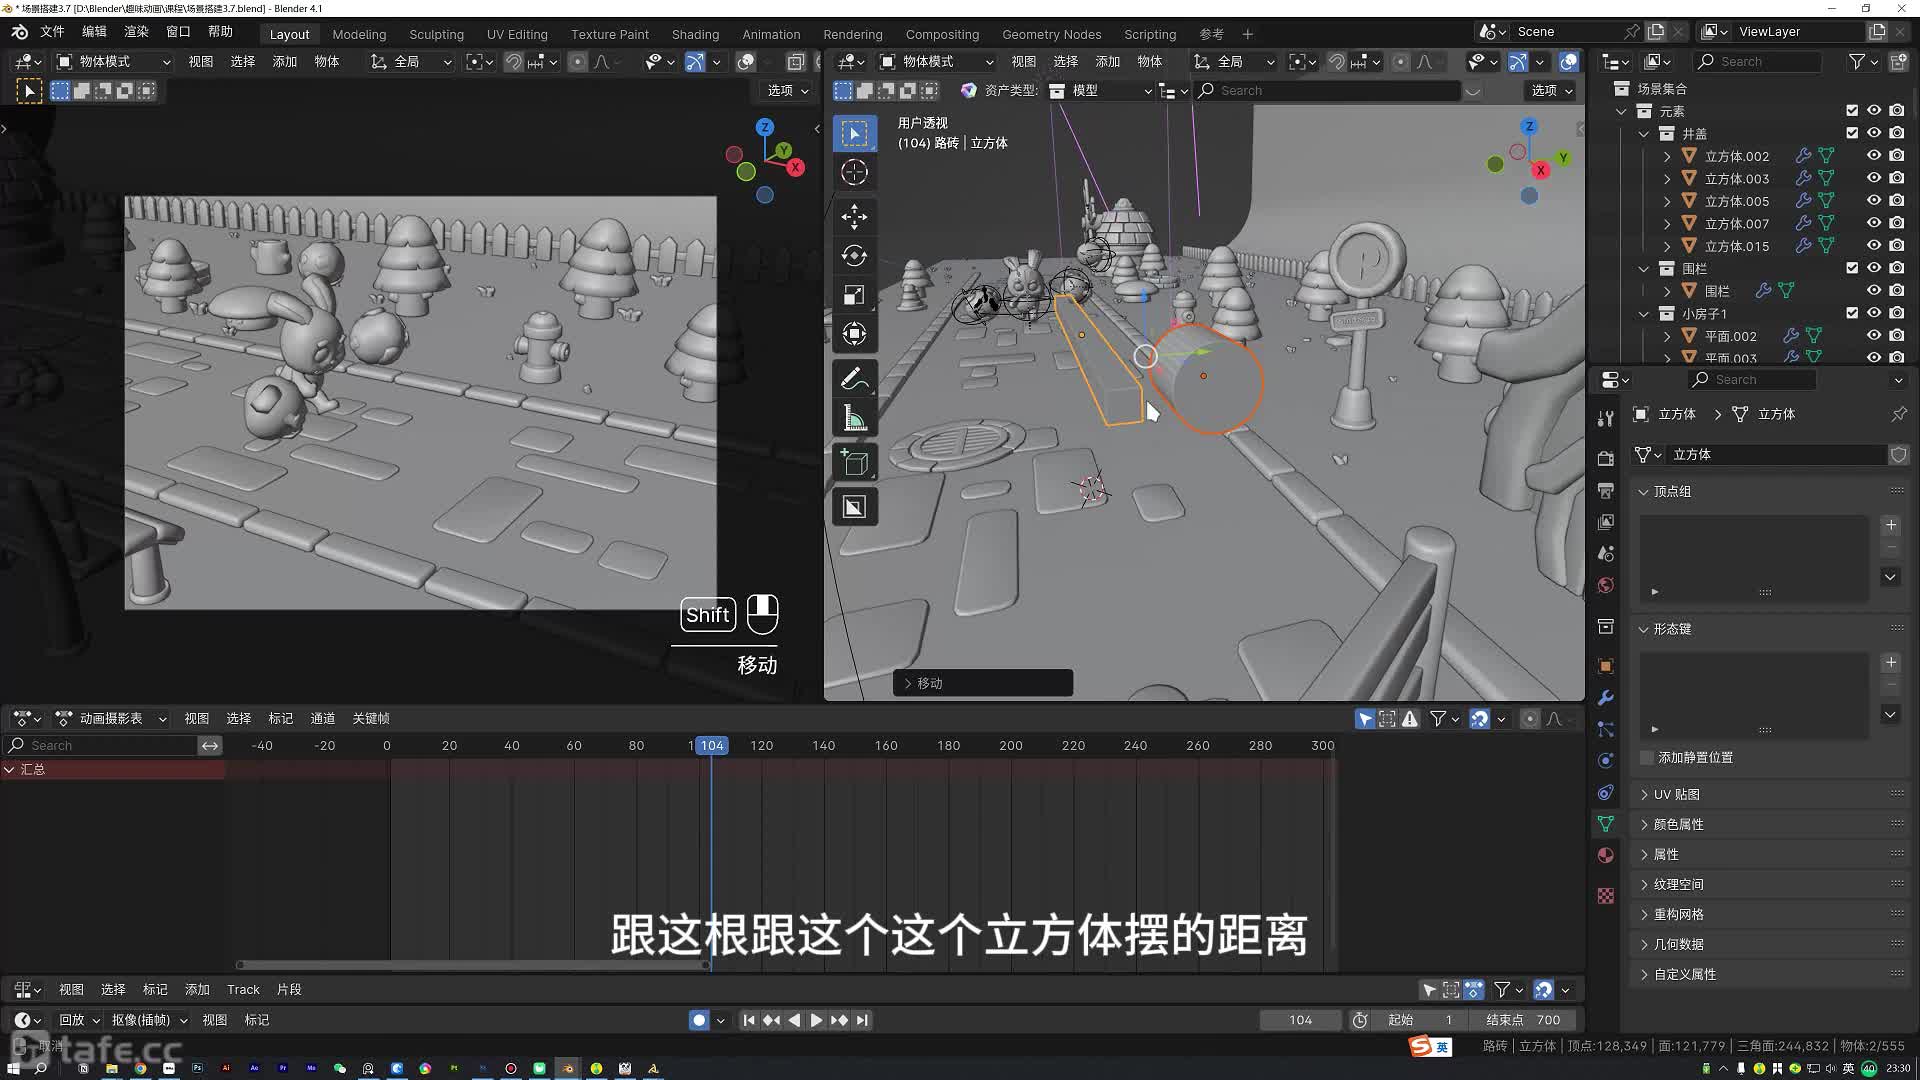The height and width of the screenshot is (1080, 1920).
Task: Open the Object Data mesh properties tab
Action: [x=1605, y=824]
